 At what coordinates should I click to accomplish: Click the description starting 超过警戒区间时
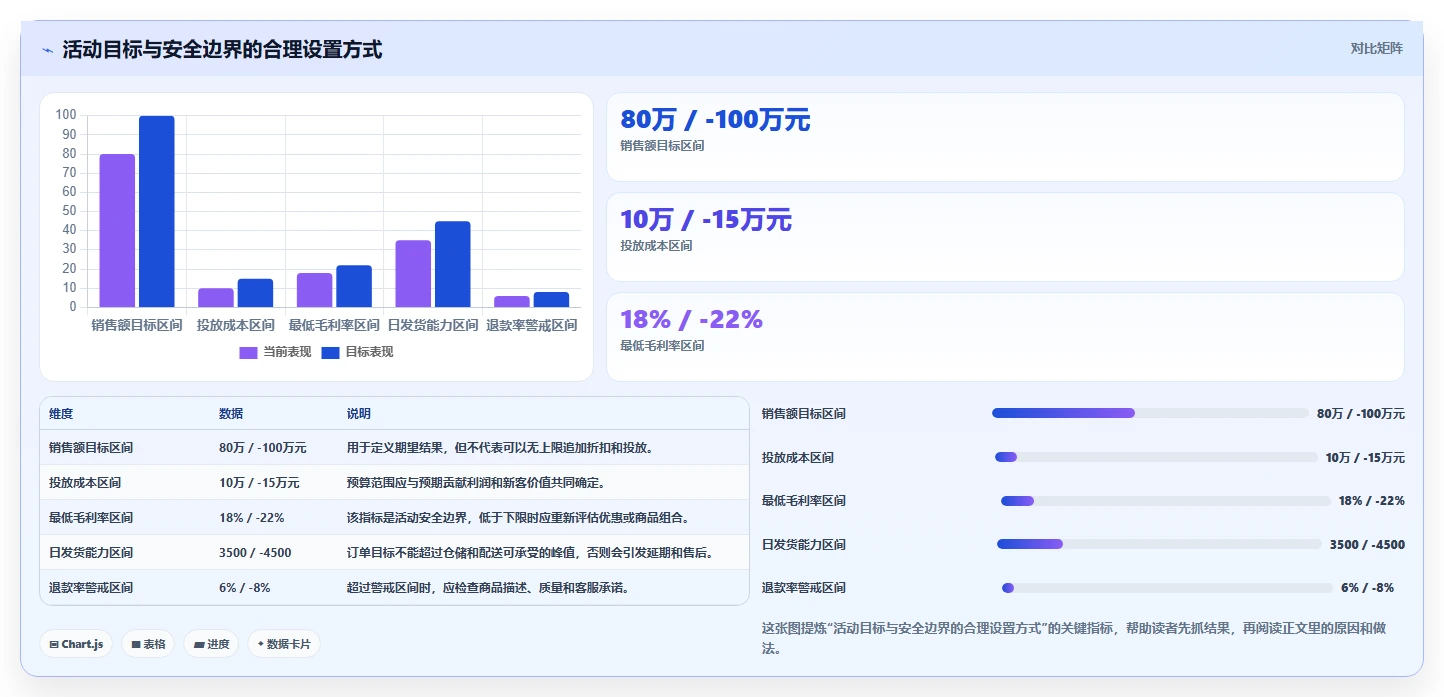[x=488, y=587]
